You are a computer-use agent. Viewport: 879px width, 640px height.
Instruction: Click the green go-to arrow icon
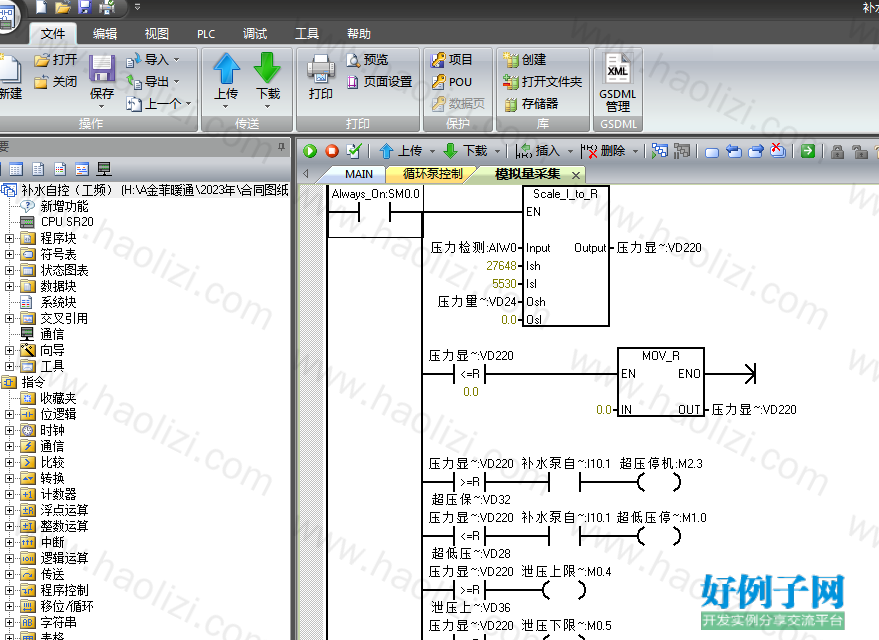tap(808, 151)
